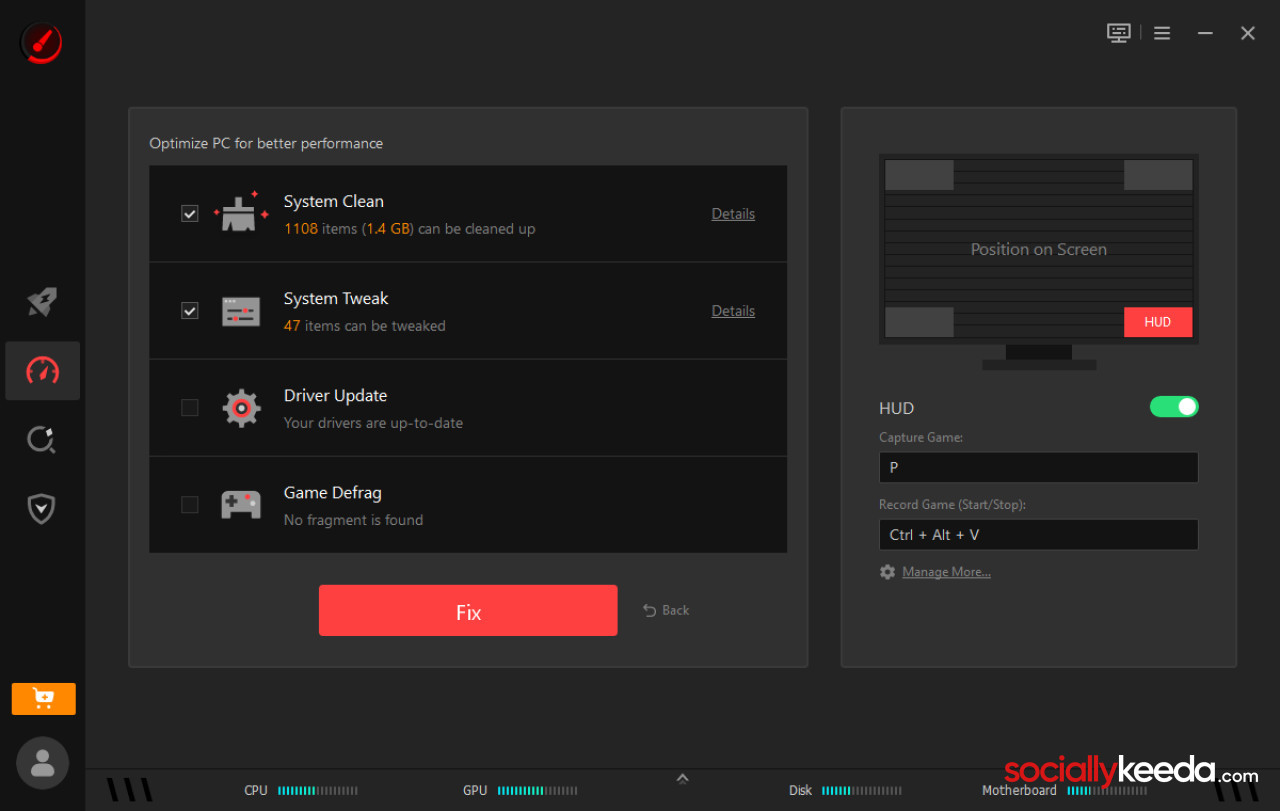Screen dimensions: 1280x811
Task: Uncheck the System Clean checkbox
Action: coord(189,214)
